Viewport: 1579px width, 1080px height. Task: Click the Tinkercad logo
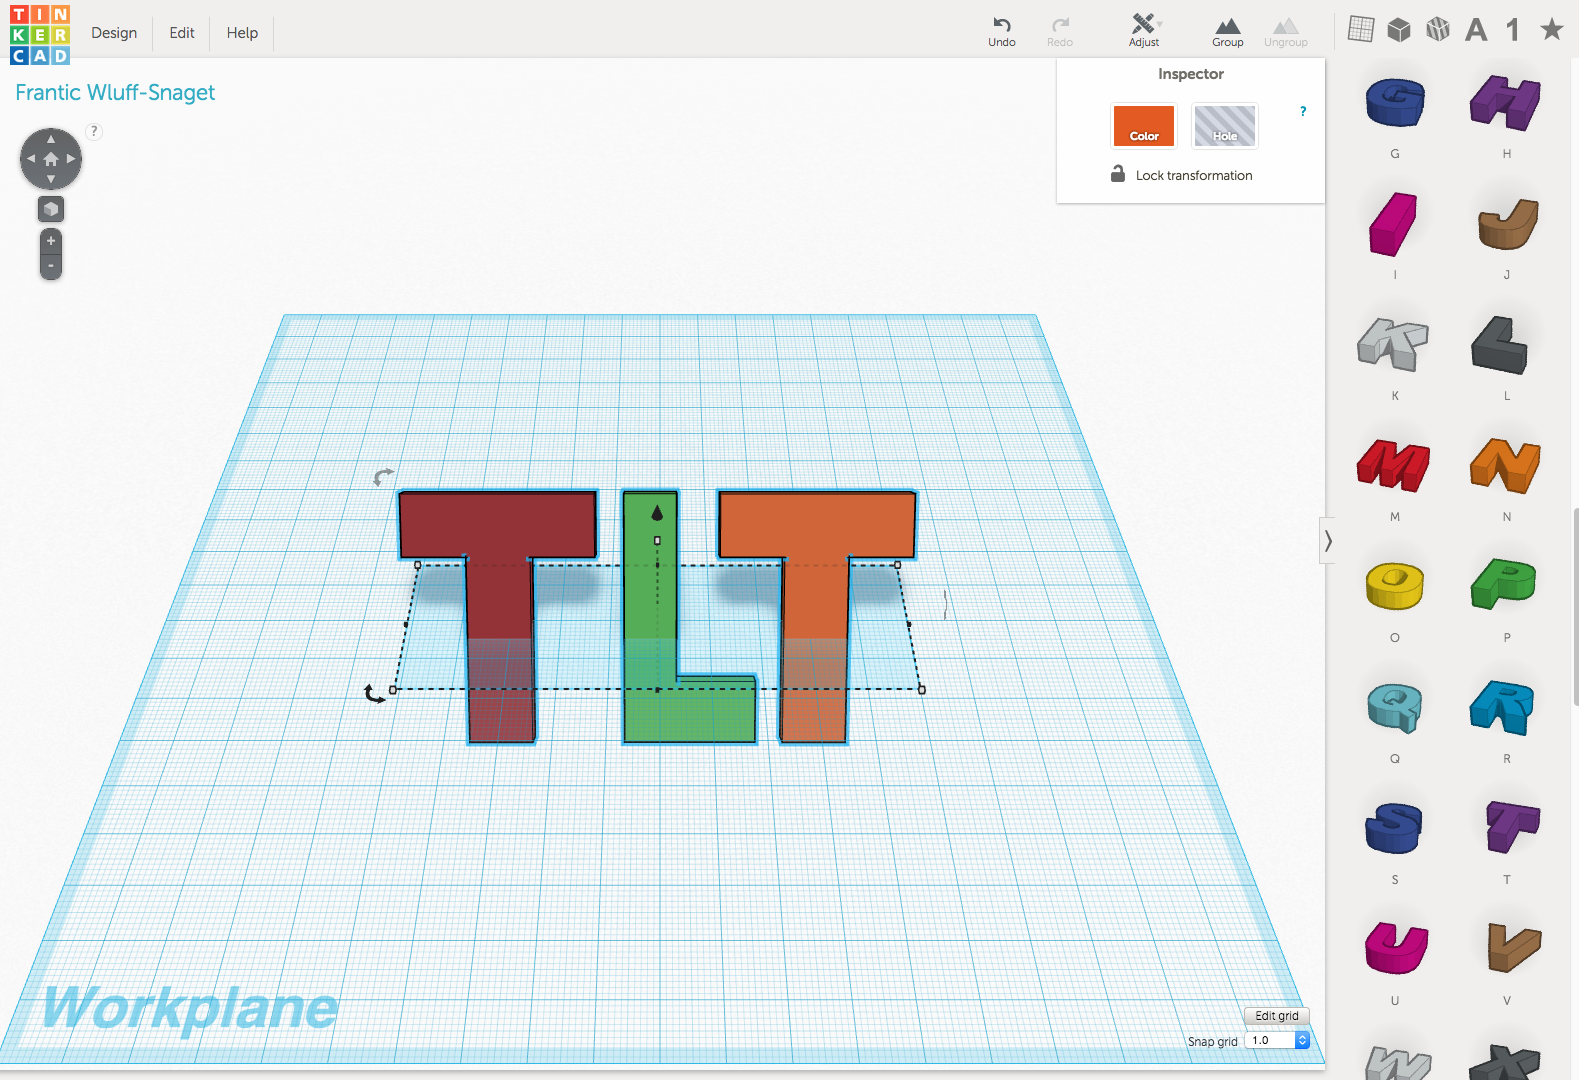pyautogui.click(x=40, y=34)
